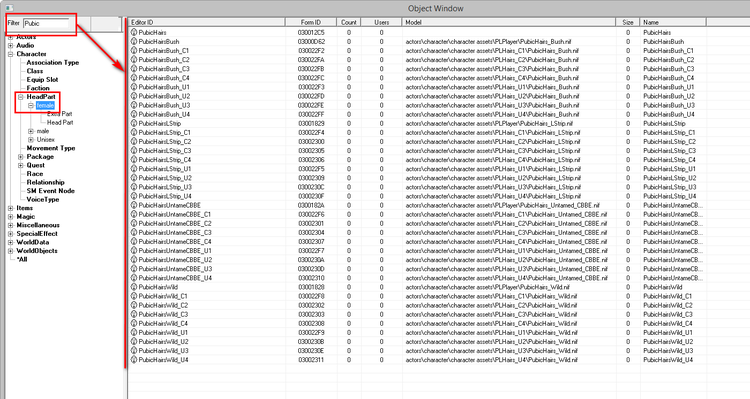750x399 pixels.
Task: Expand the Unisex subtree node
Action: [x=31, y=140]
